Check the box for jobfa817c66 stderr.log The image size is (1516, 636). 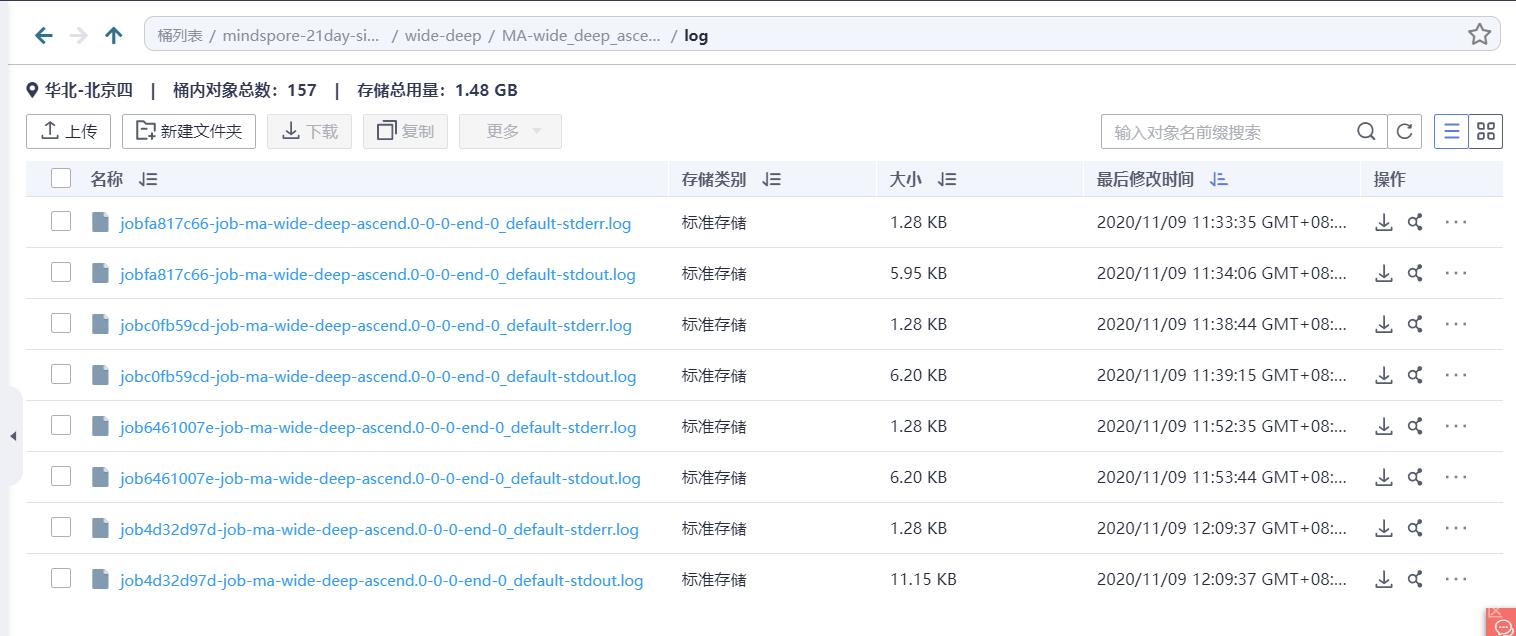(61, 221)
